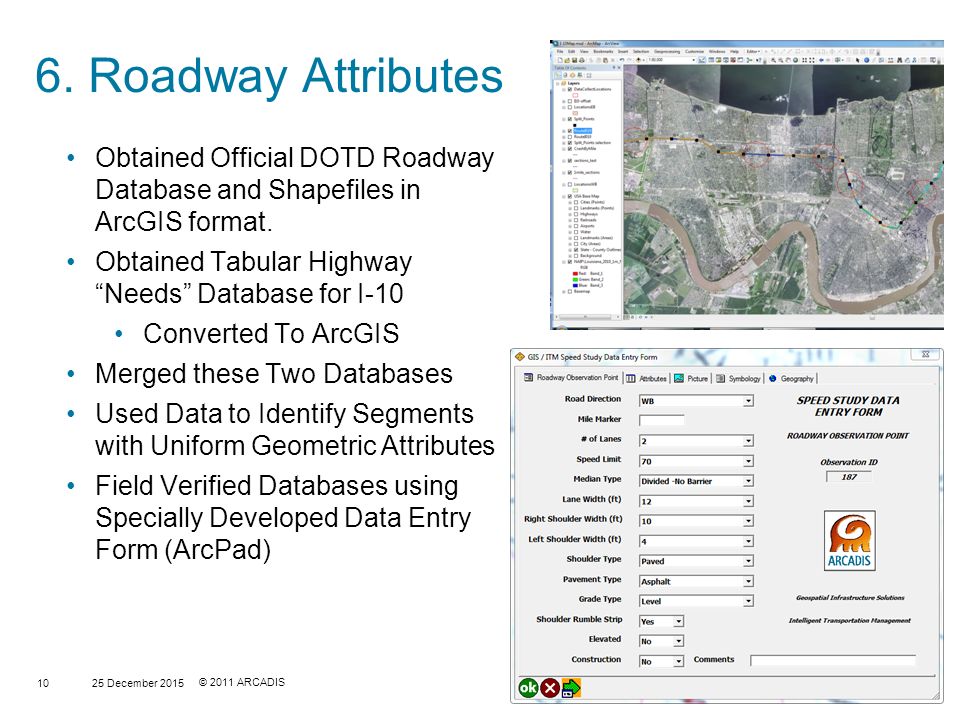Image resolution: width=960 pixels, height=720 pixels.
Task: Switch to the Geography tab
Action: click(791, 378)
